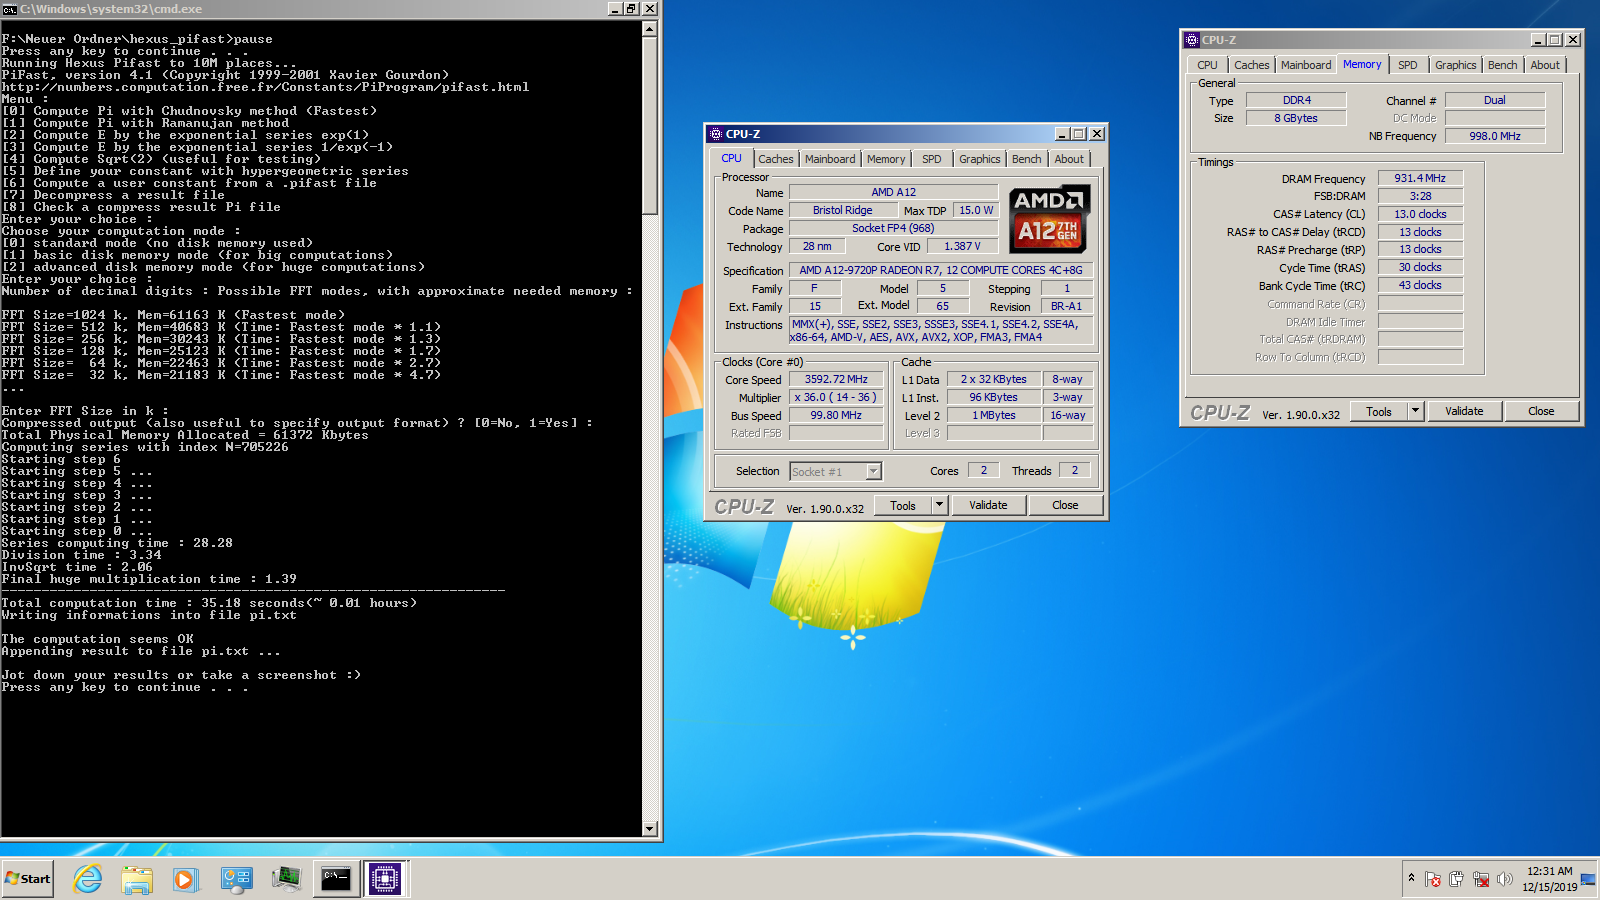Open Windows Explorer folder icon in taskbar
This screenshot has width=1600, height=900.
137,879
